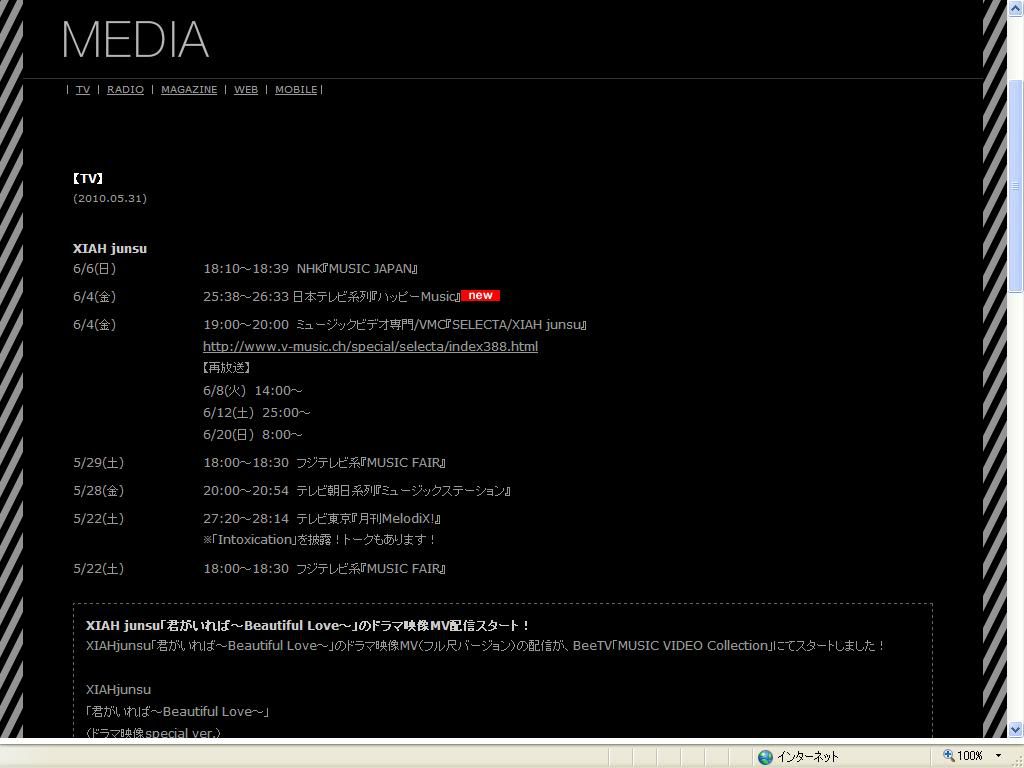This screenshot has width=1024, height=768.
Task: Click the red 'new' badge
Action: coord(480,296)
